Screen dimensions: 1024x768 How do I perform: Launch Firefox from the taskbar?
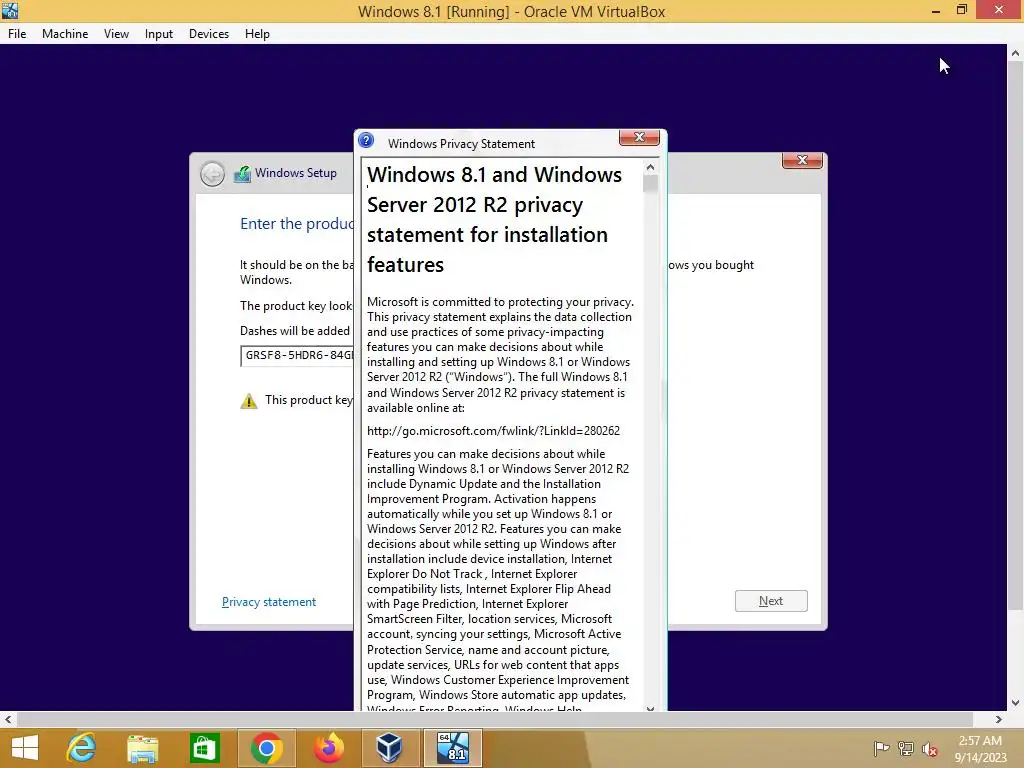point(328,748)
